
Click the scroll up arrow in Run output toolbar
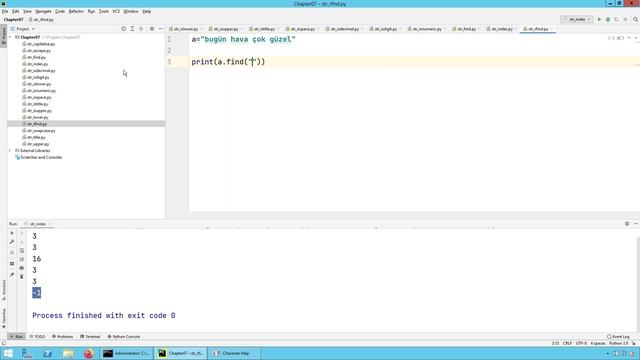22,233
